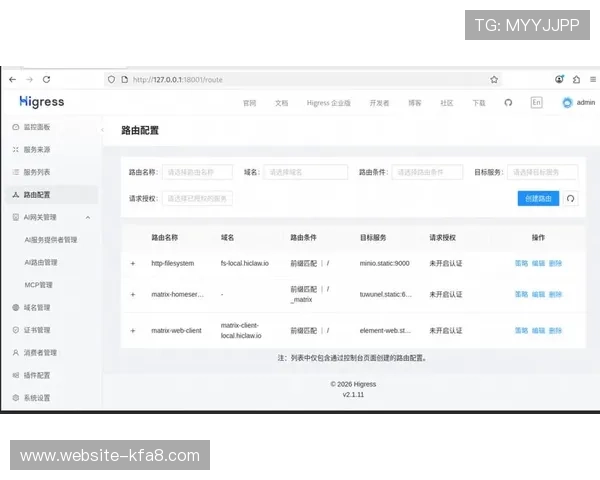This screenshot has height=480, width=600.
Task: Click the browser forward arrow
Action: [x=29, y=80]
